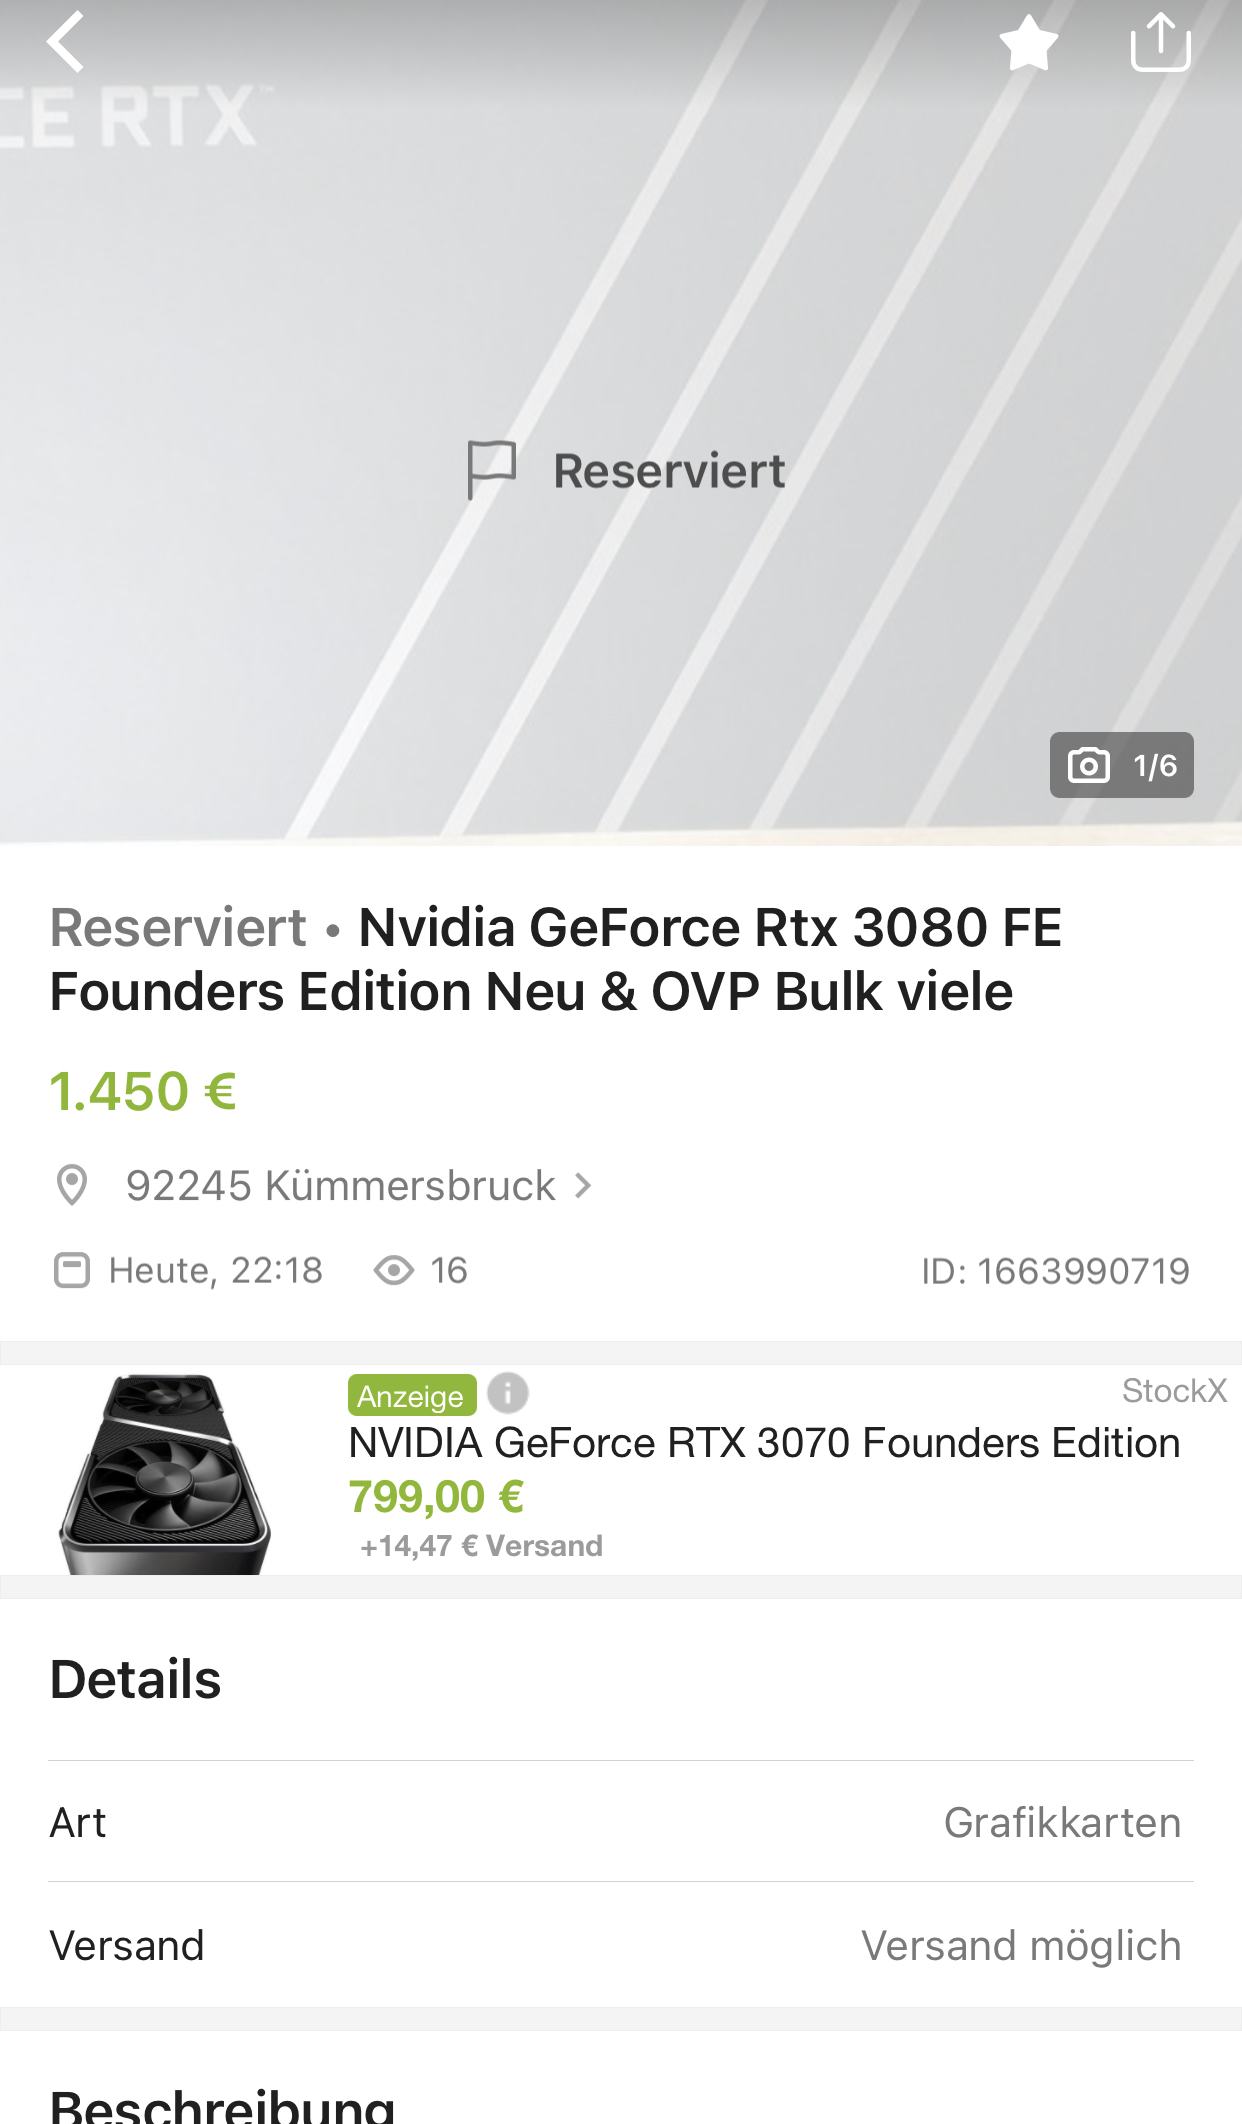Image resolution: width=1242 pixels, height=2124 pixels.
Task: Tap the posting date calendar icon
Action: [x=71, y=1270]
